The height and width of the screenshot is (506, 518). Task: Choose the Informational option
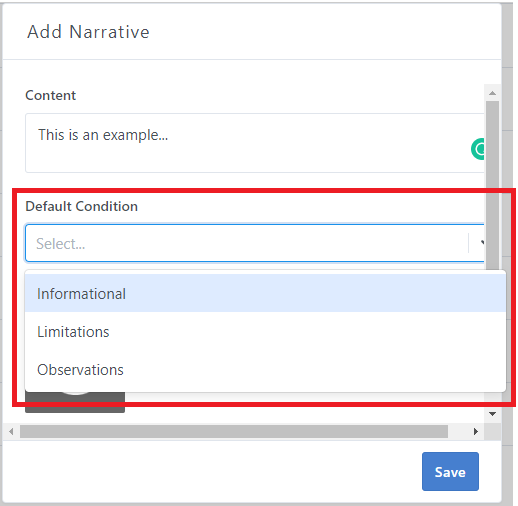pos(265,294)
